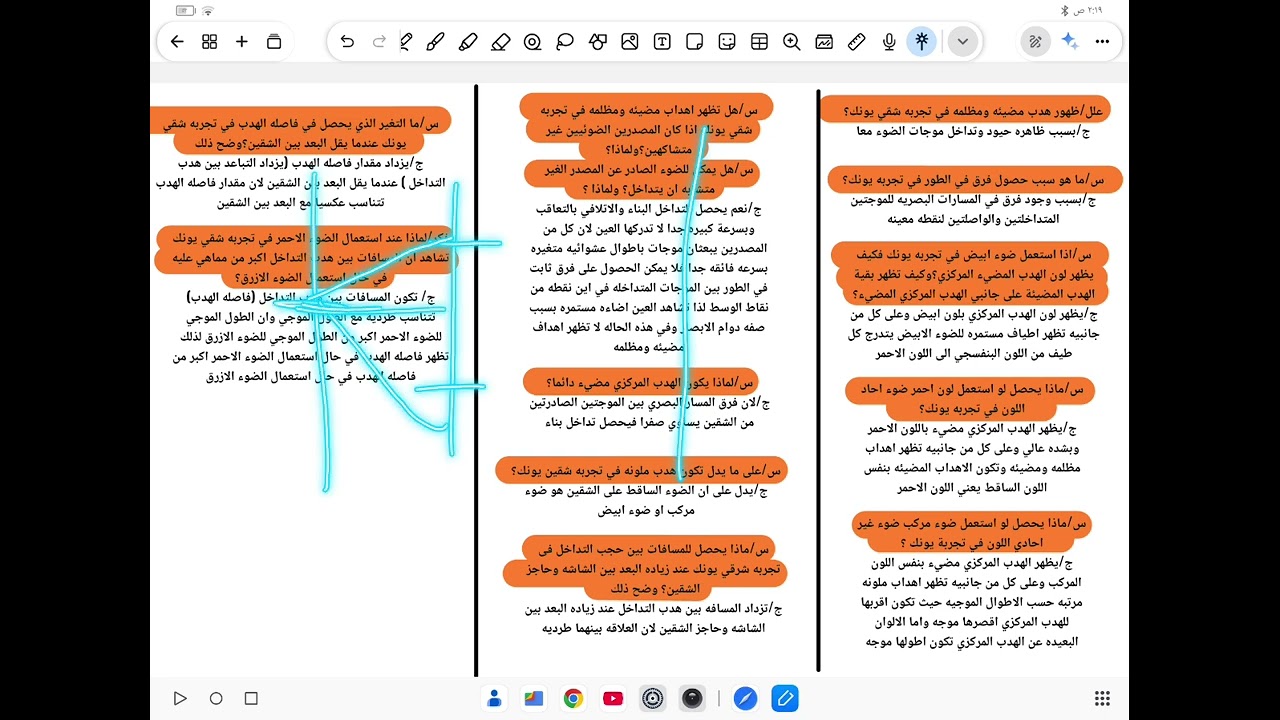Add a sticky note
Screen dimensions: 1280x720
click(x=695, y=42)
